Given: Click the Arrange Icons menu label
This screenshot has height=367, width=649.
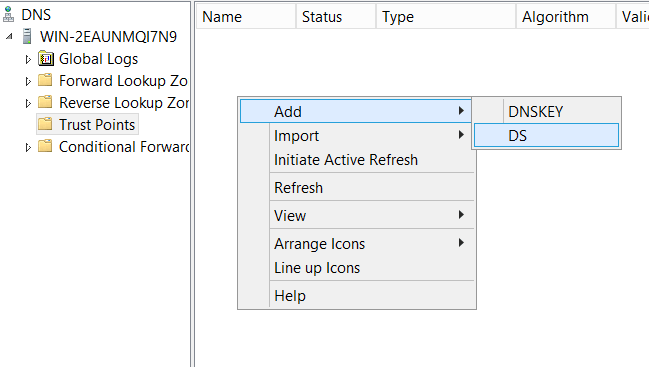Looking at the screenshot, I should point(320,244).
